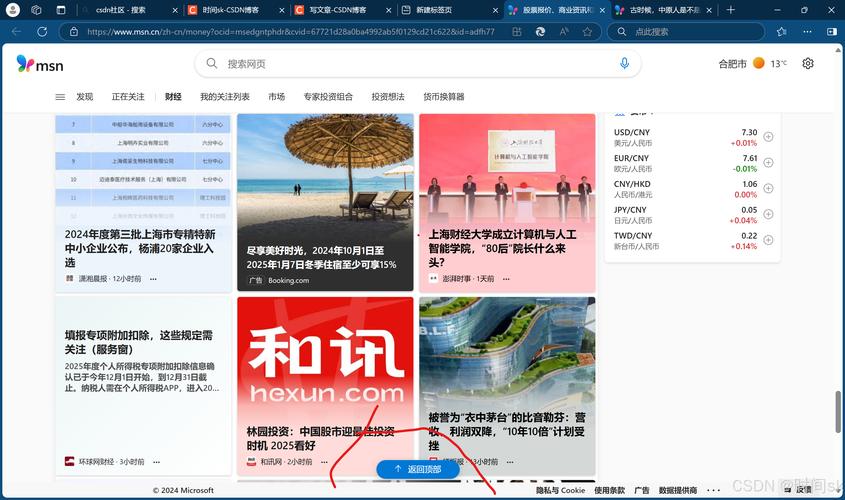845x500 pixels.
Task: View site info via address bar lock
Action: pyautogui.click(x=74, y=32)
